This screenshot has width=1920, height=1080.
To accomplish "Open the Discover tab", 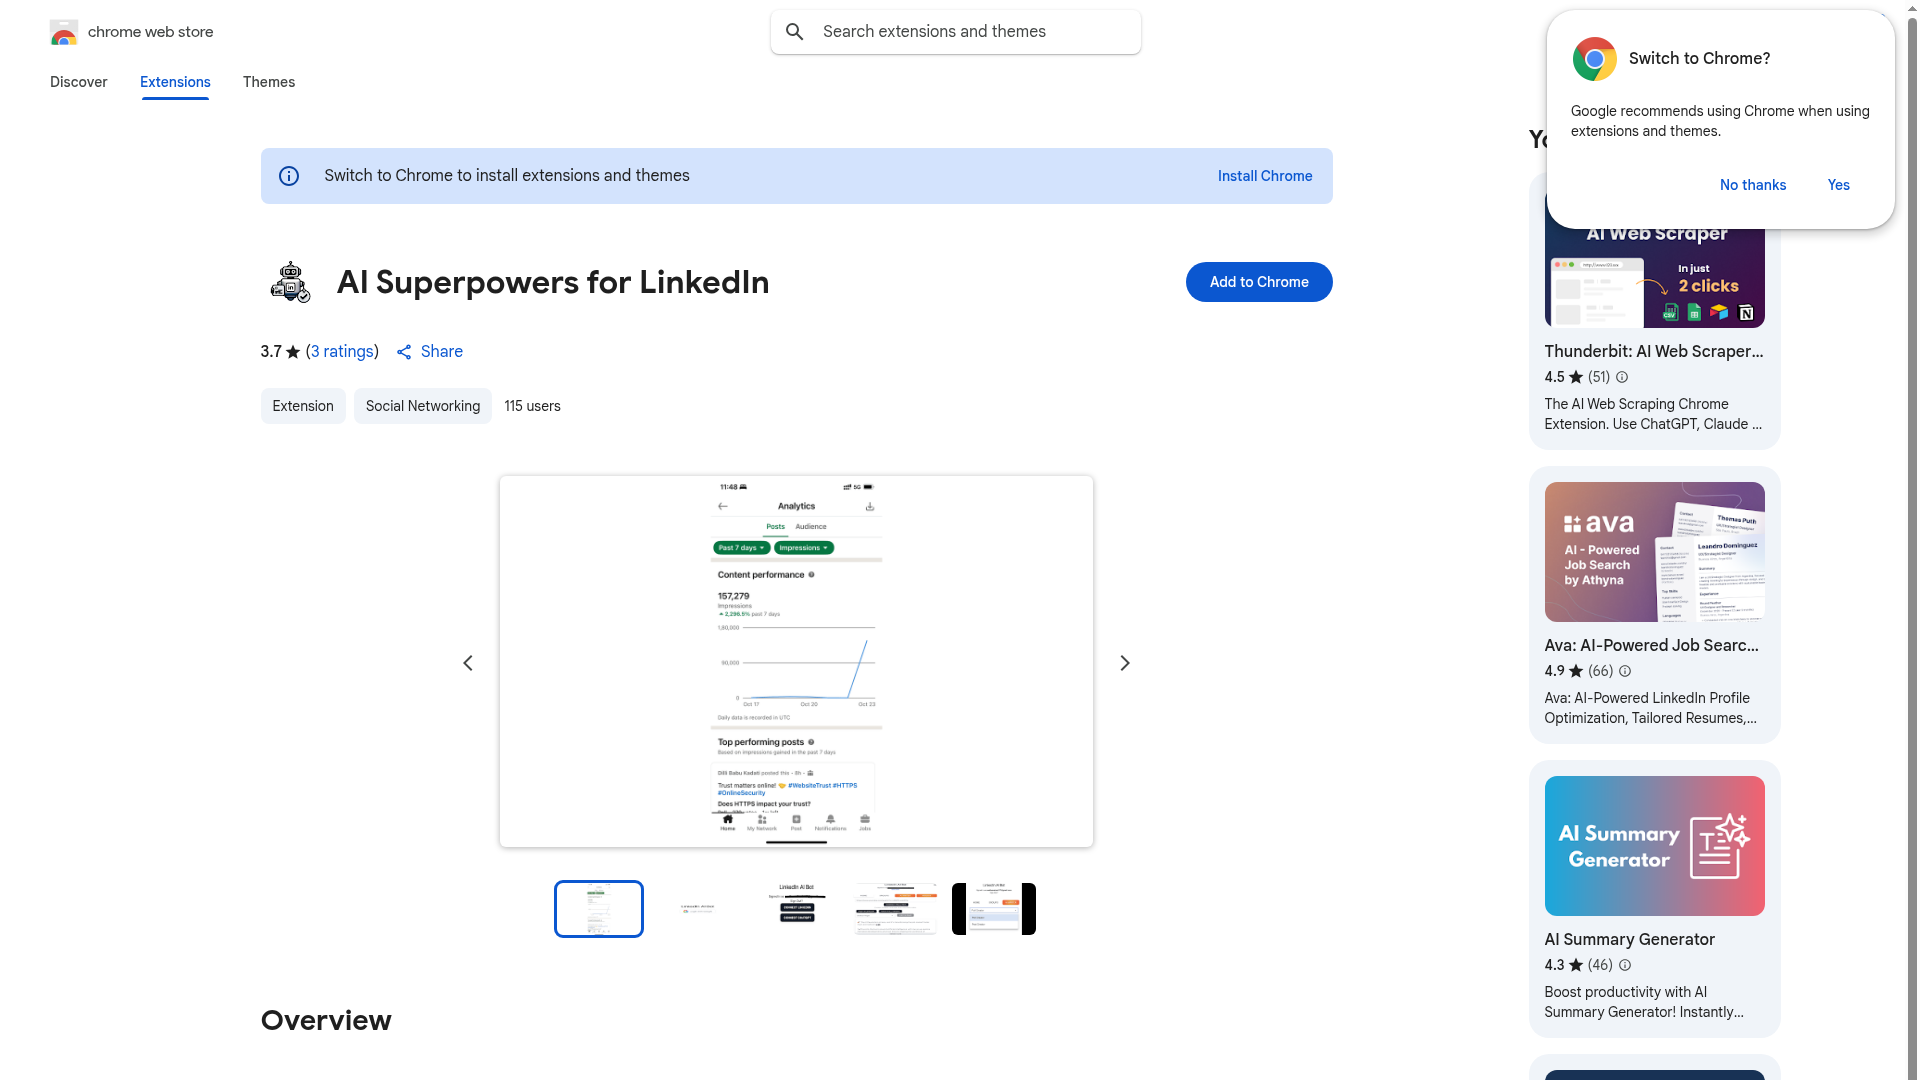I will point(78,82).
